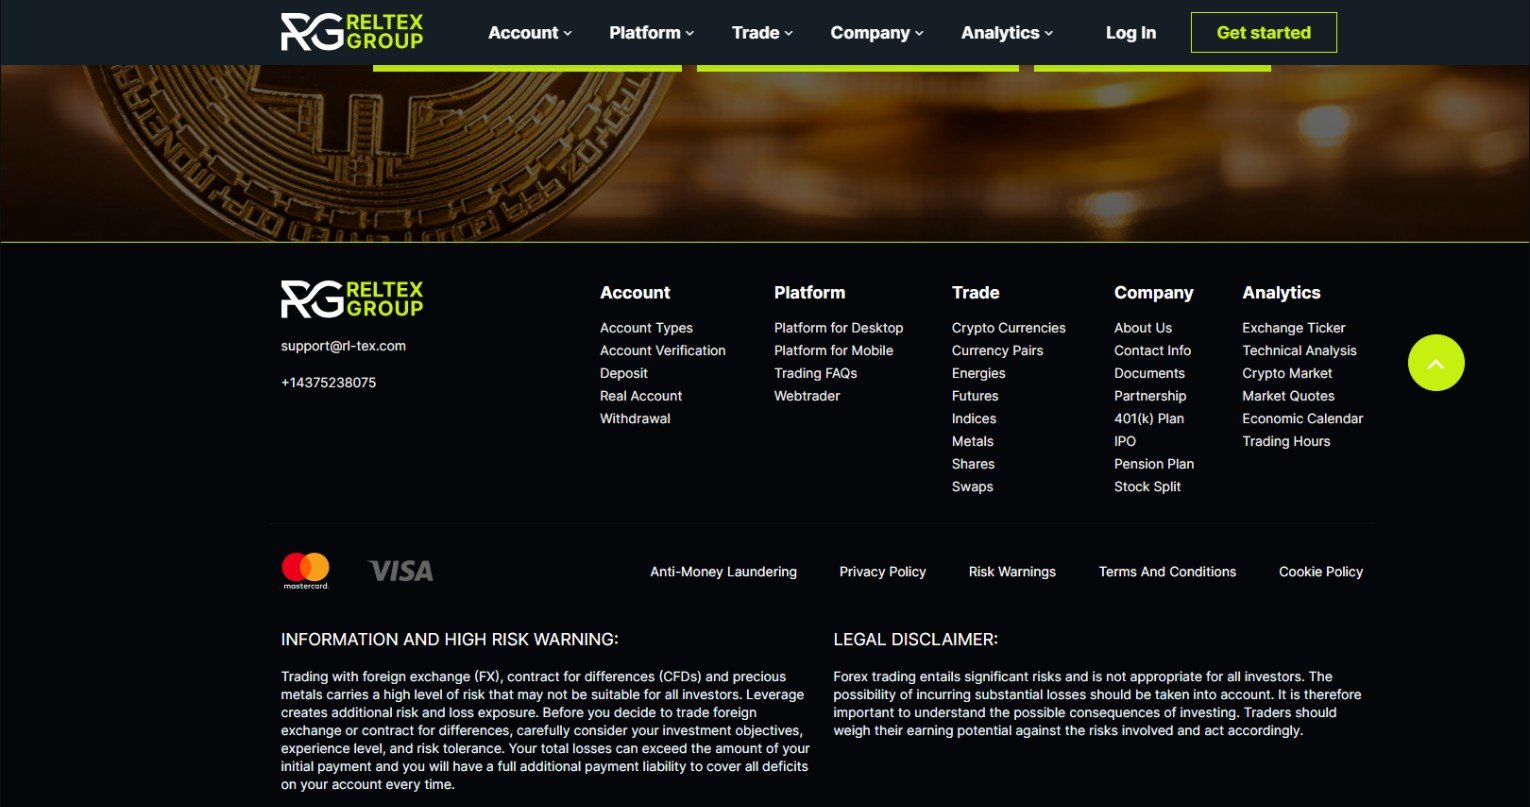The image size is (1530, 807).
Task: Open the Stock Split link
Action: 1147,487
